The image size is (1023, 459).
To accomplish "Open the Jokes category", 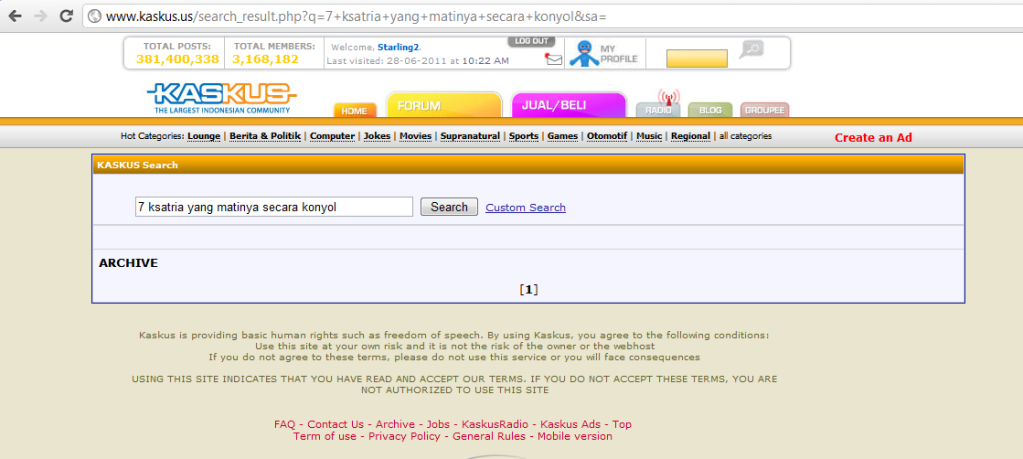I will click(377, 136).
